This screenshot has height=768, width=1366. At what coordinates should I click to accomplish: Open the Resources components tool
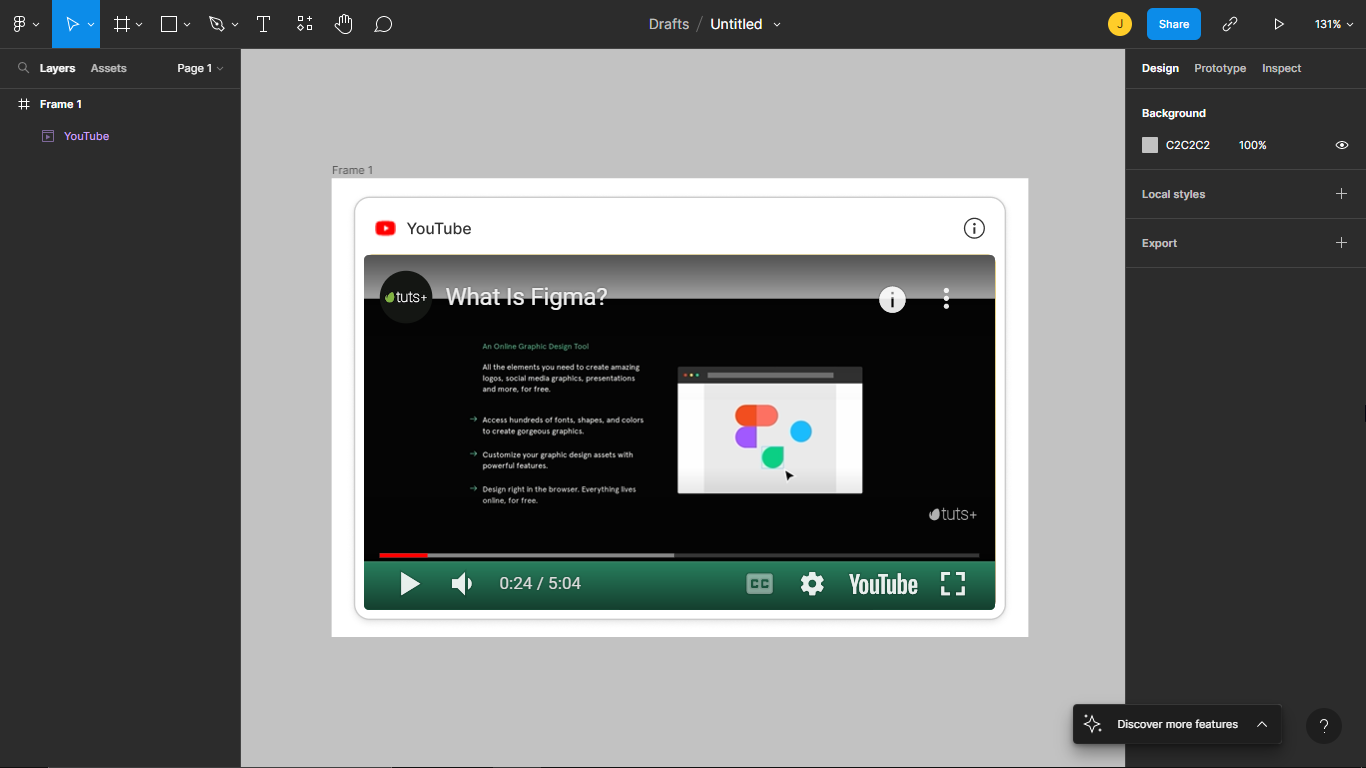click(305, 24)
